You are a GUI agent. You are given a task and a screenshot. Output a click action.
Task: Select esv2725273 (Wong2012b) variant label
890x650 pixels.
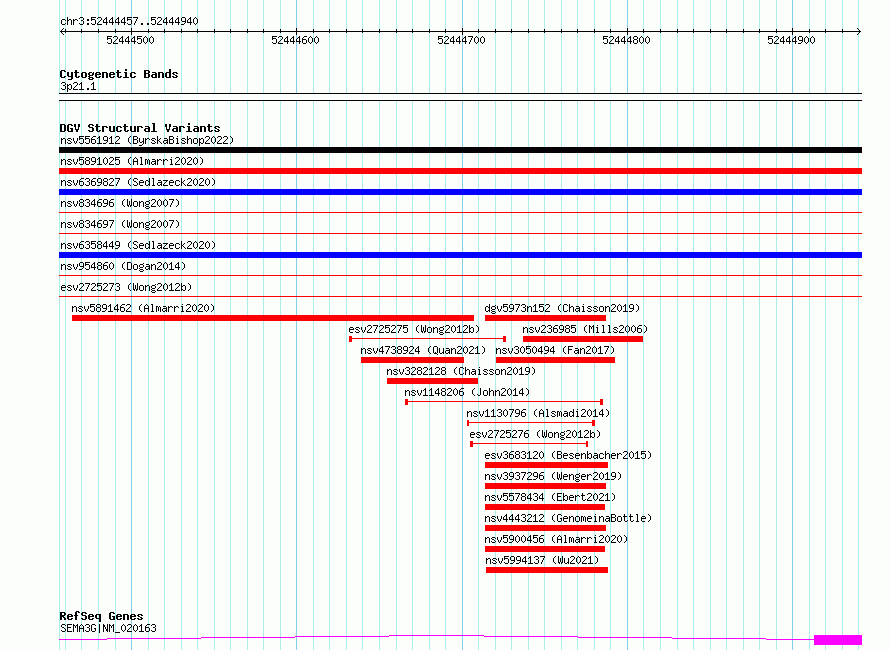[126, 287]
